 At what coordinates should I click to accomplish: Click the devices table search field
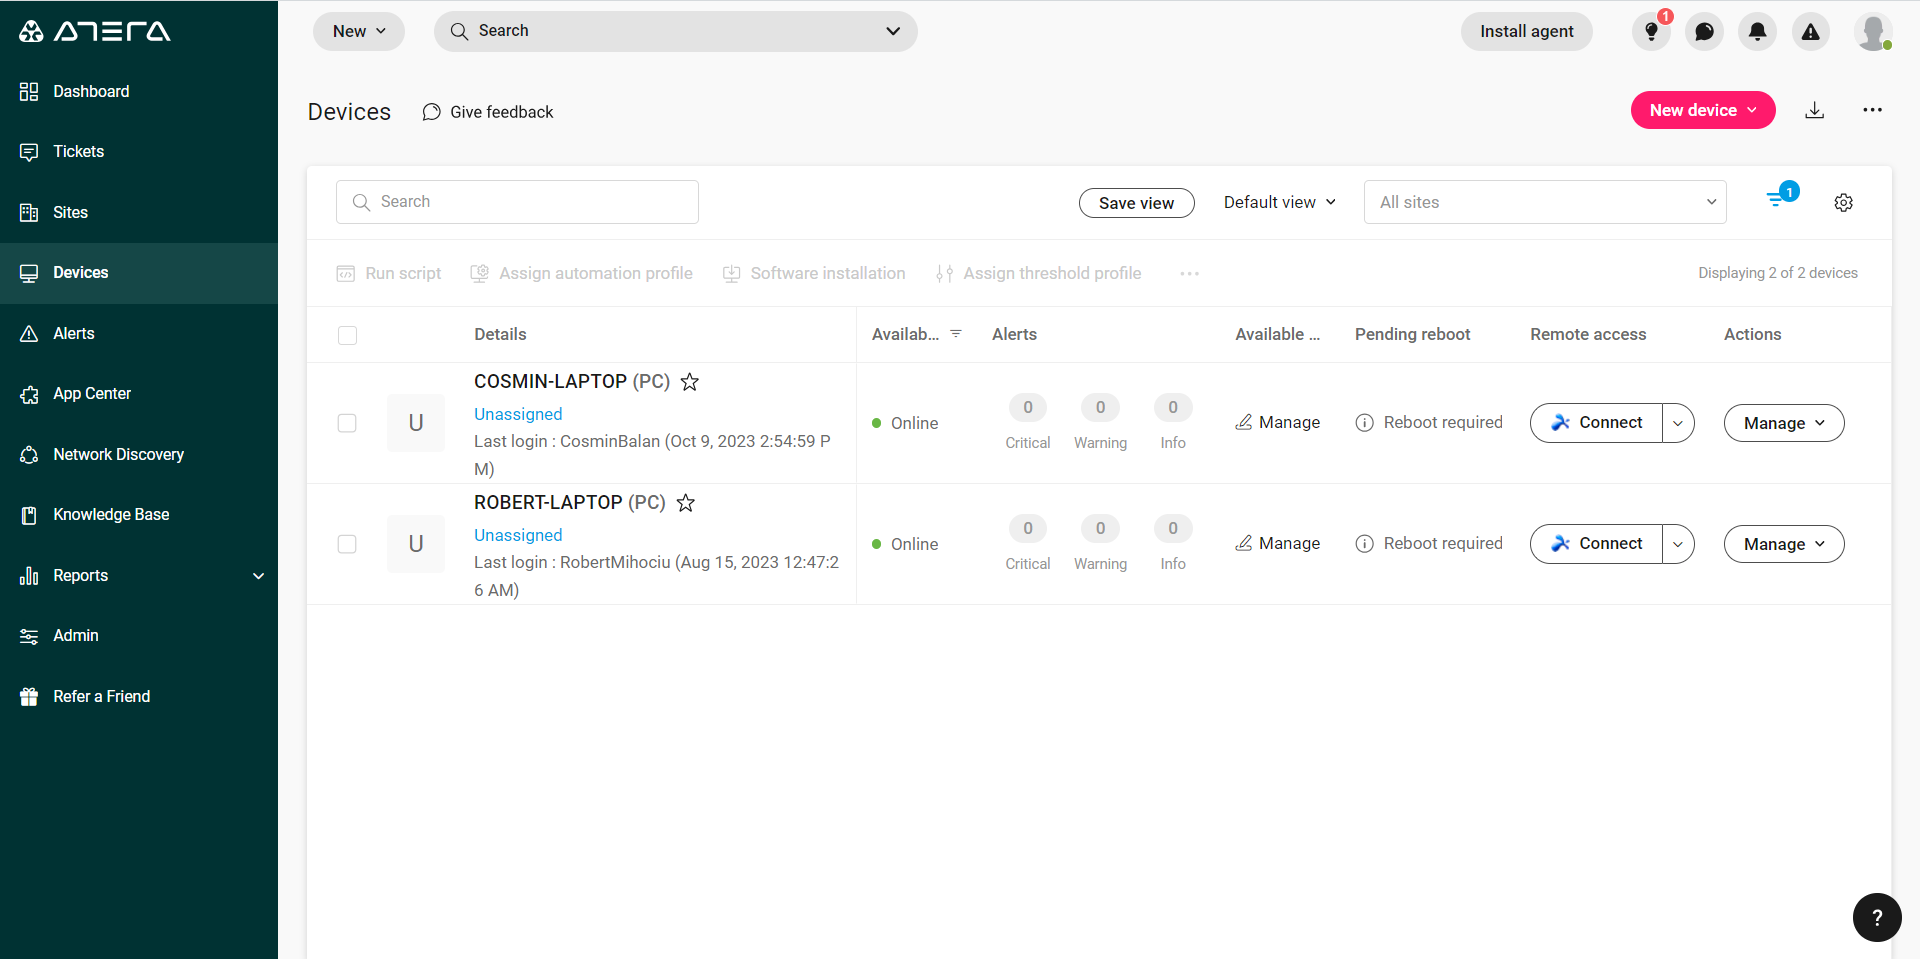[x=517, y=202]
